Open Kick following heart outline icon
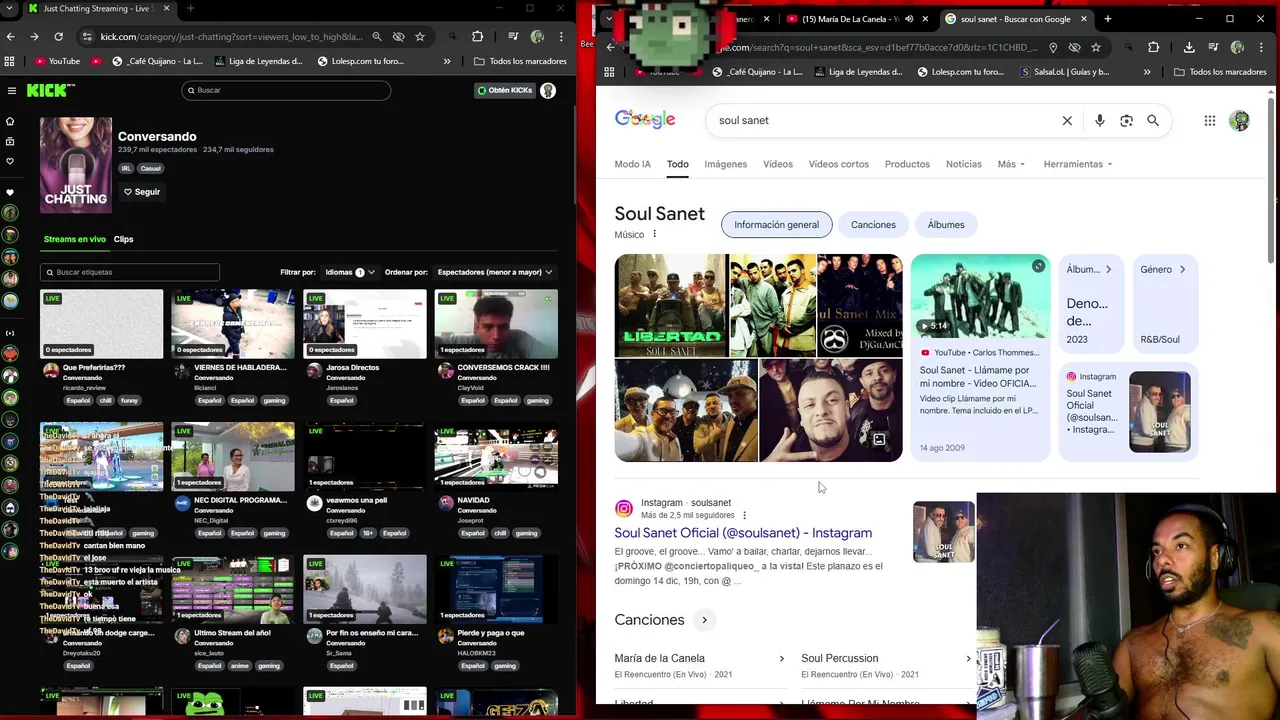 tap(10, 161)
